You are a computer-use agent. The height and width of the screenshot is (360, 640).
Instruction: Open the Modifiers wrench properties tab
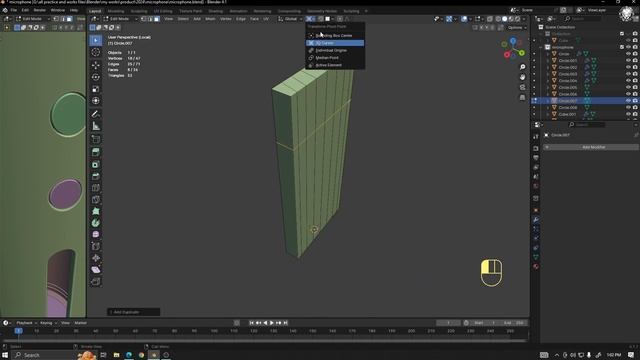(x=536, y=220)
